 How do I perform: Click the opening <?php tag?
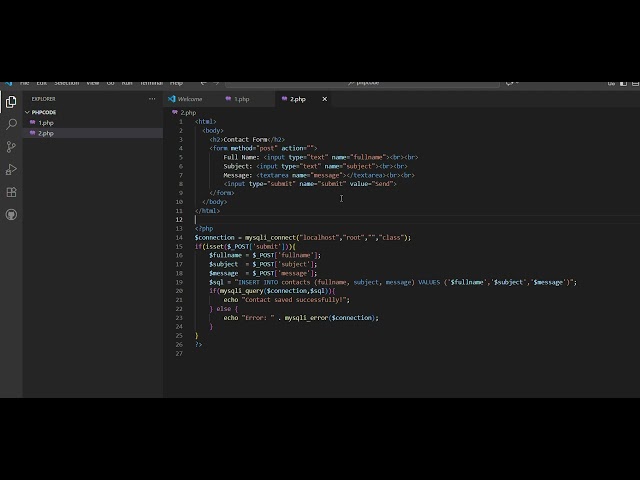click(204, 229)
